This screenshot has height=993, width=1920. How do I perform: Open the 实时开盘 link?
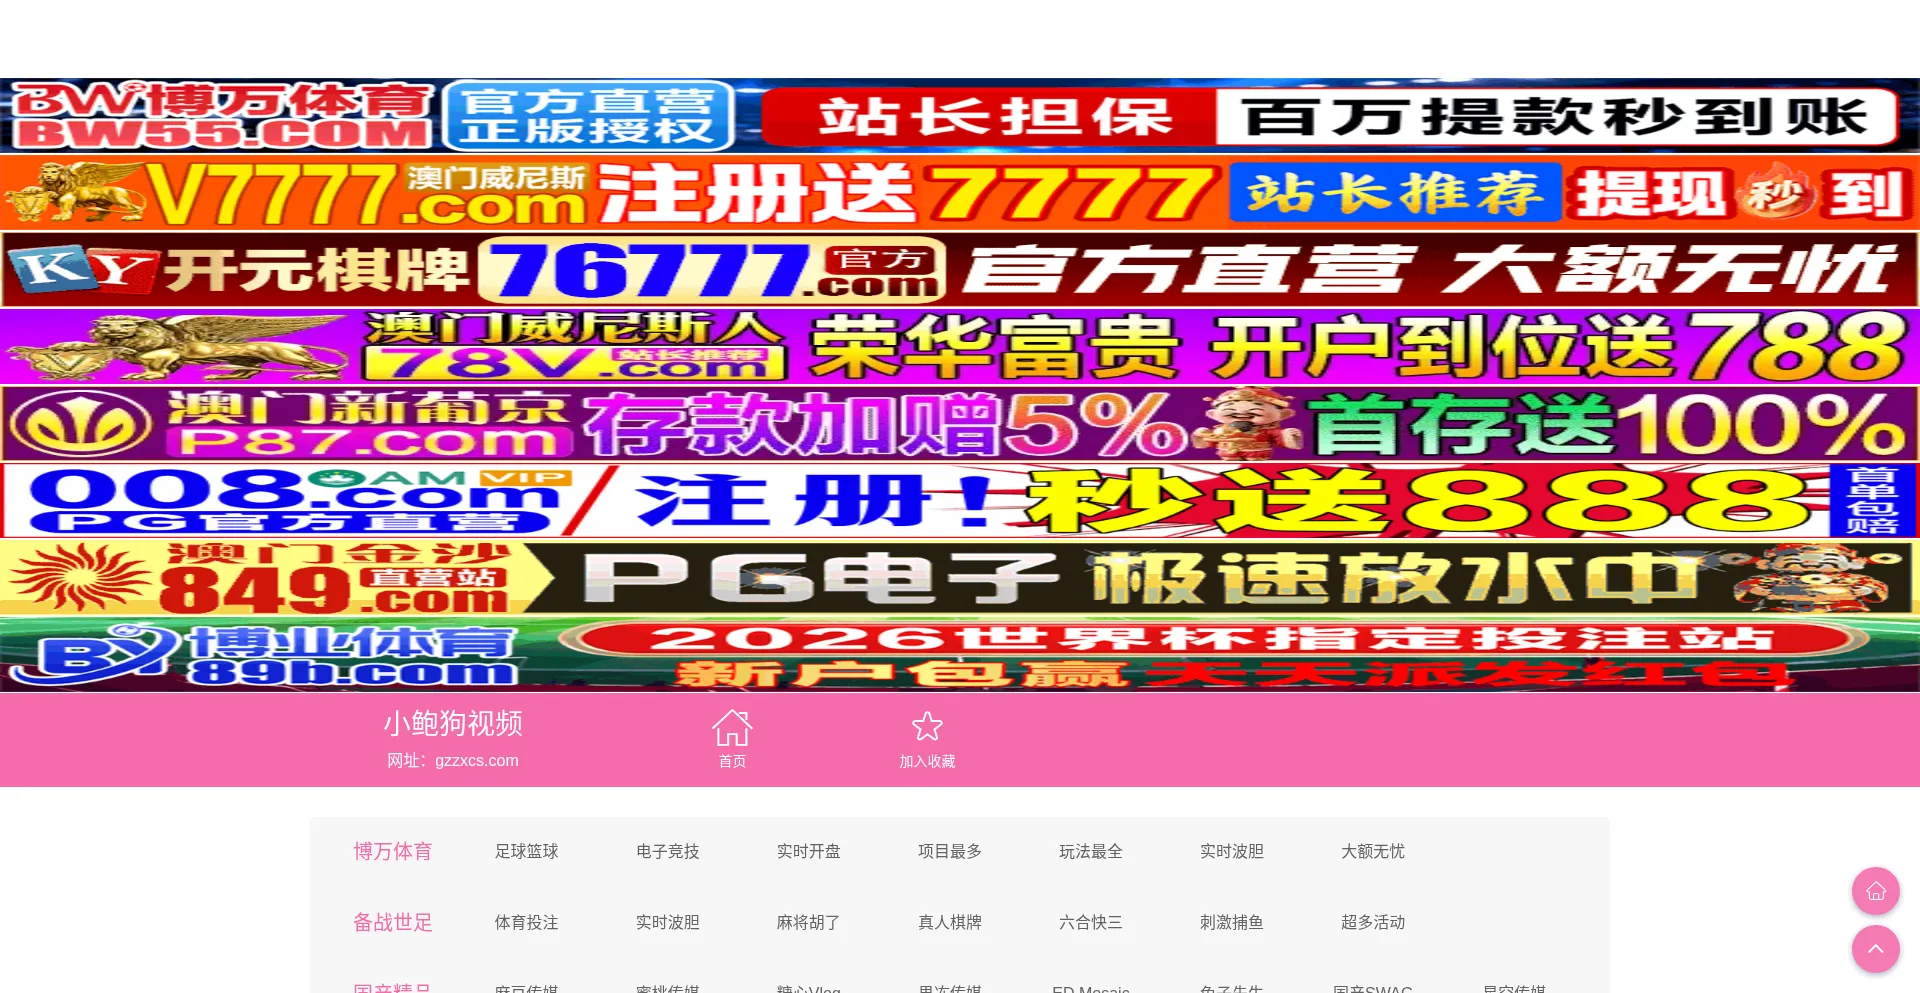[809, 851]
